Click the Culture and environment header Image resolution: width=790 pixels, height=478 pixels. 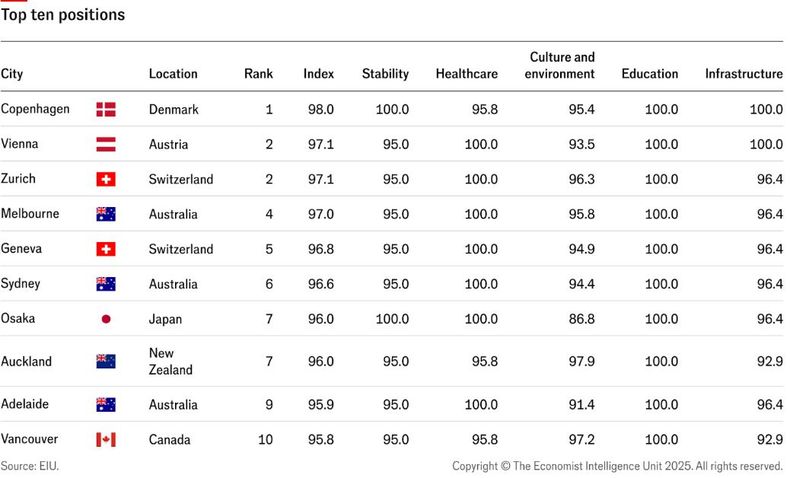[x=560, y=65]
